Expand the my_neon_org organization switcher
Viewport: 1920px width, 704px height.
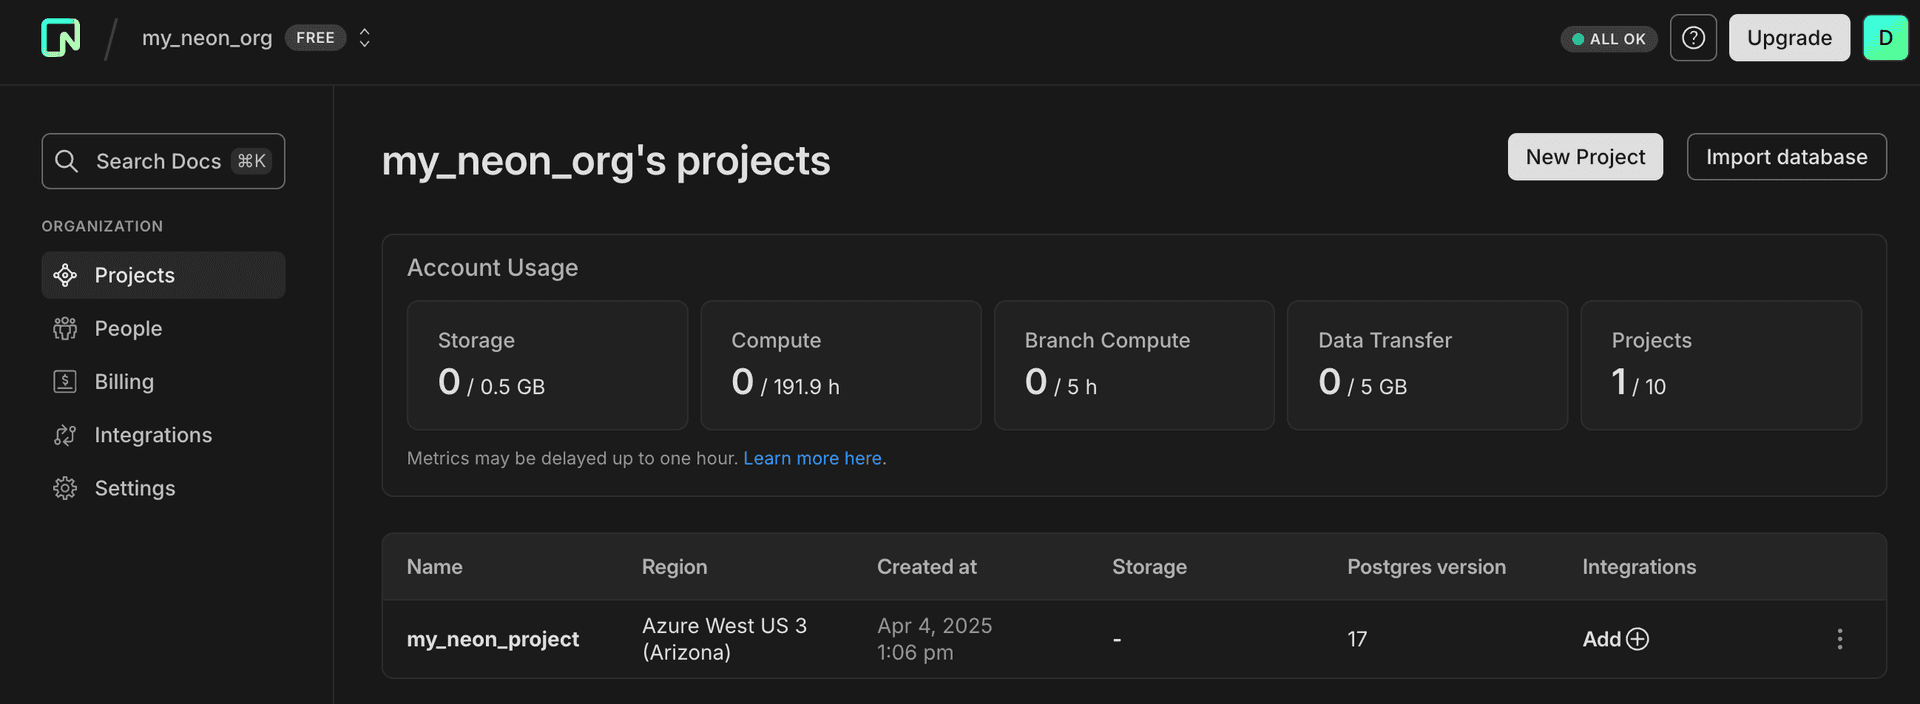(x=365, y=38)
